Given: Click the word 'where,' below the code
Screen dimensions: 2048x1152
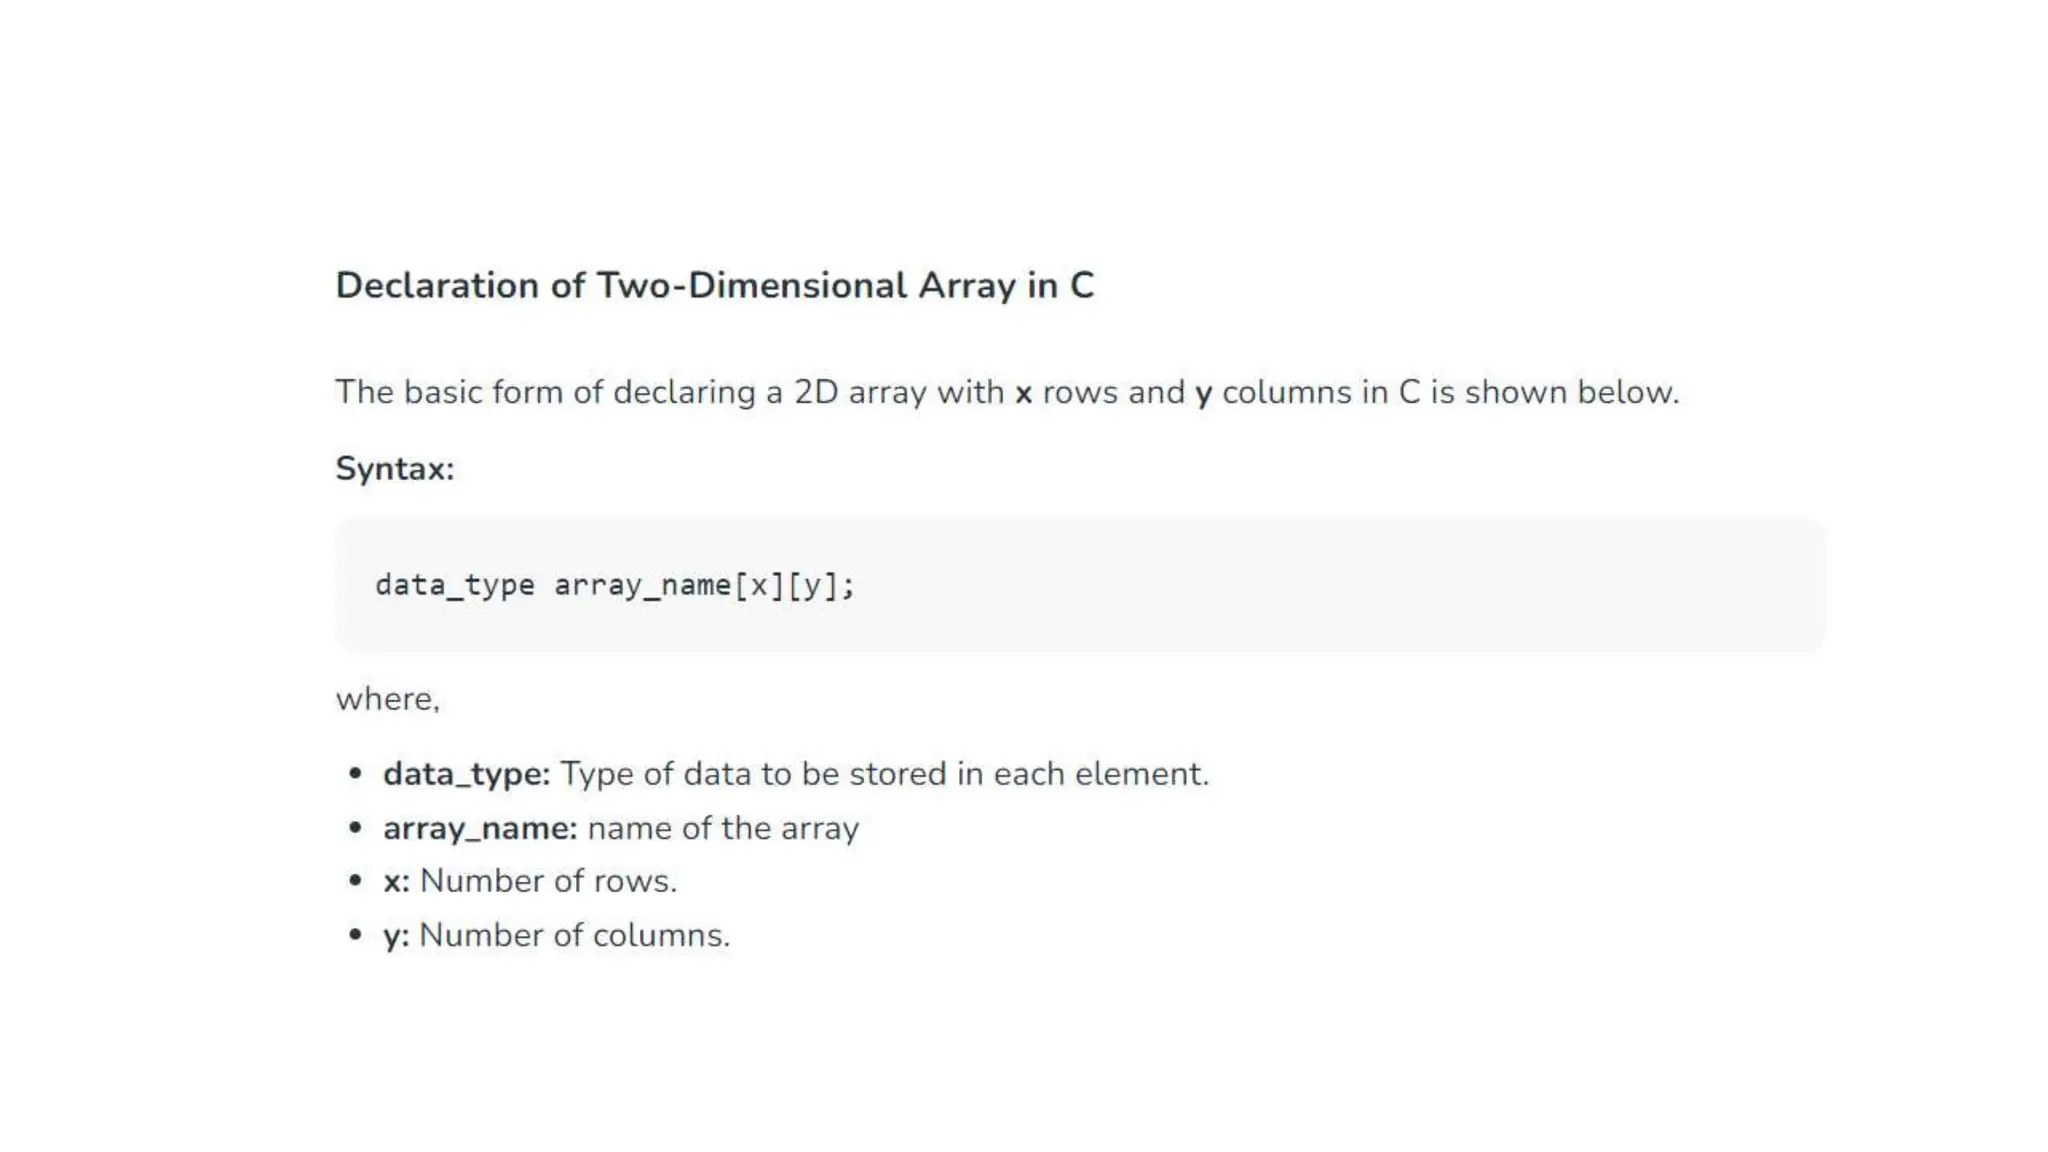Looking at the screenshot, I should pyautogui.click(x=387, y=699).
